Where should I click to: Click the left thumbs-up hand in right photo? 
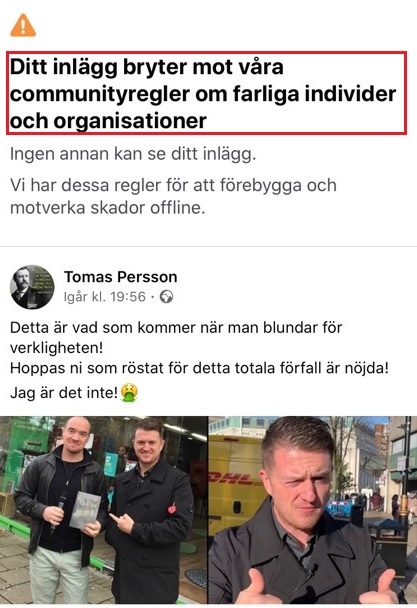click(254, 585)
